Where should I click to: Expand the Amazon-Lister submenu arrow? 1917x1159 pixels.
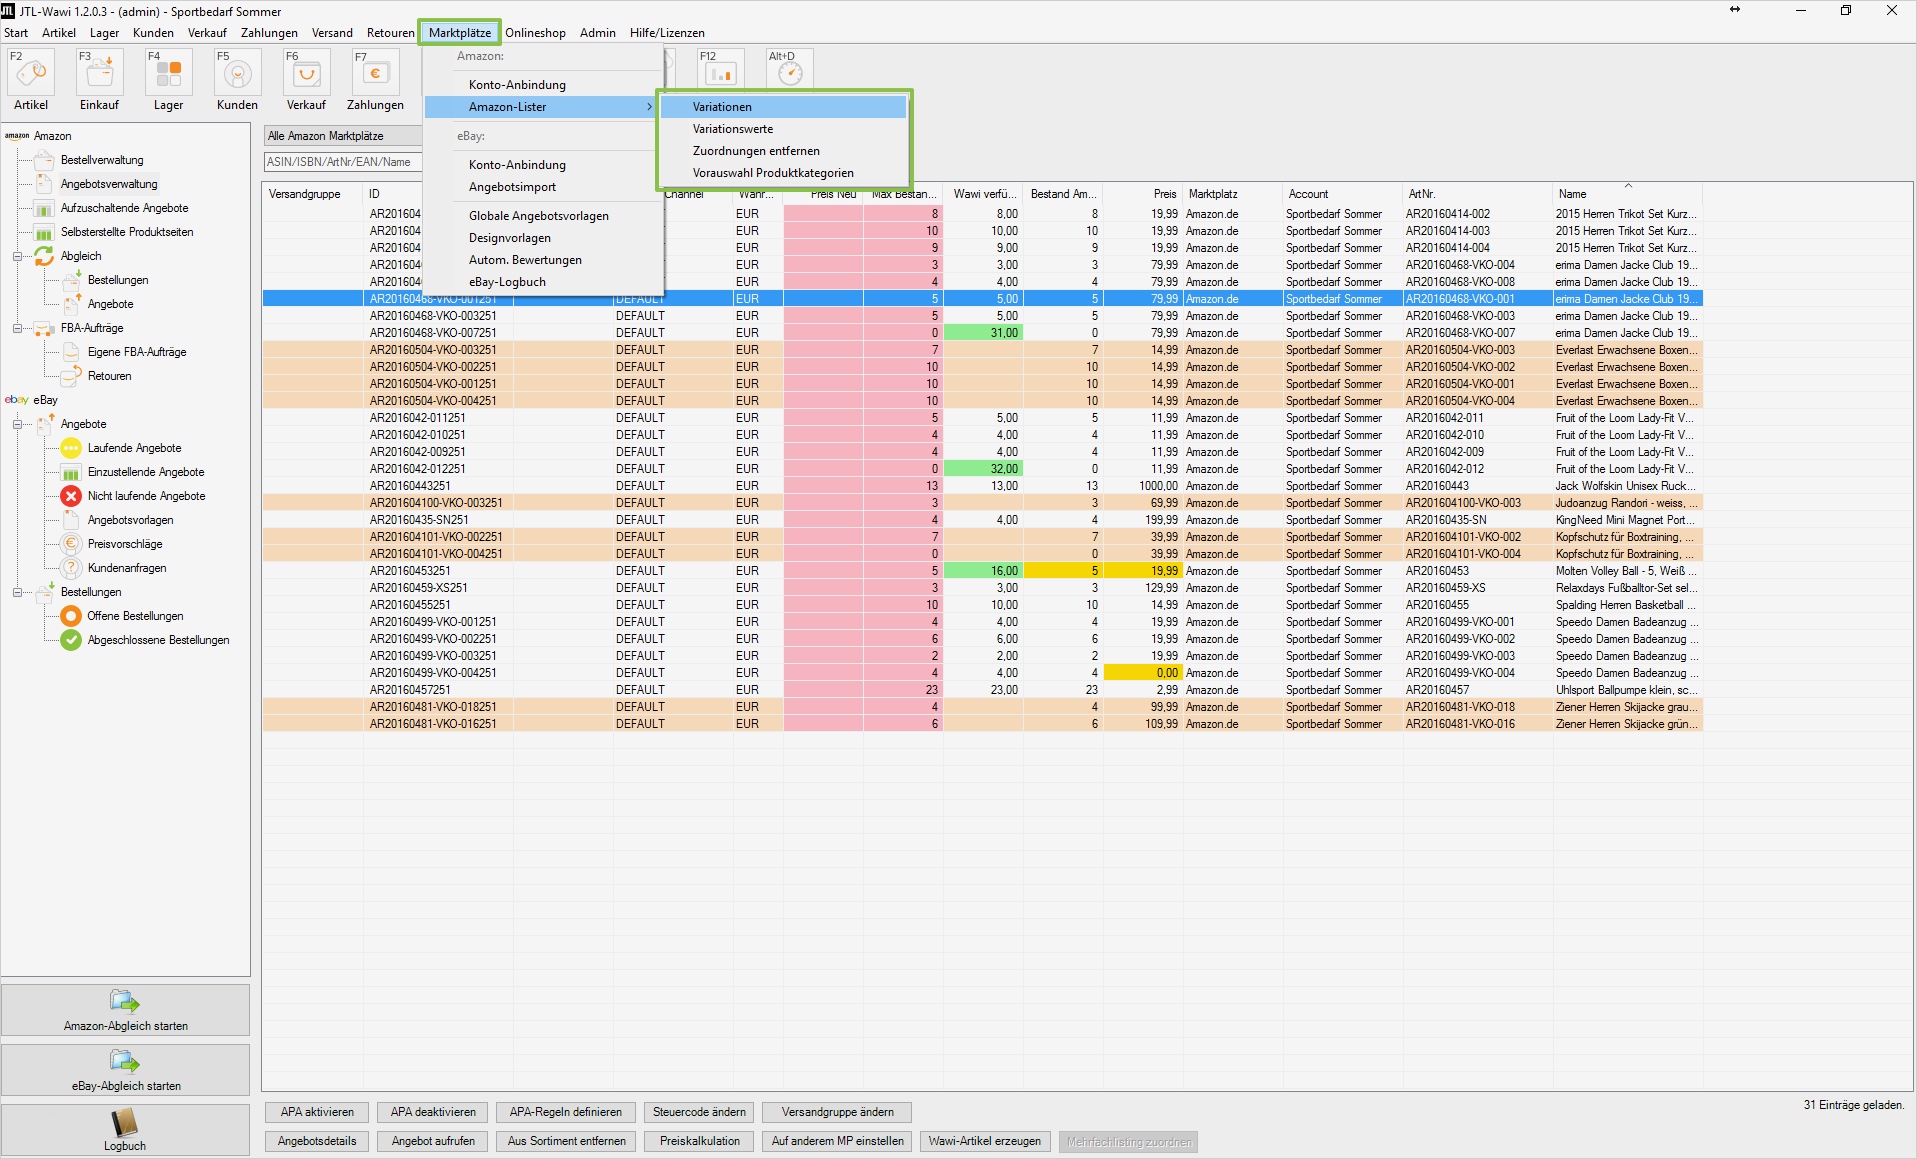649,107
